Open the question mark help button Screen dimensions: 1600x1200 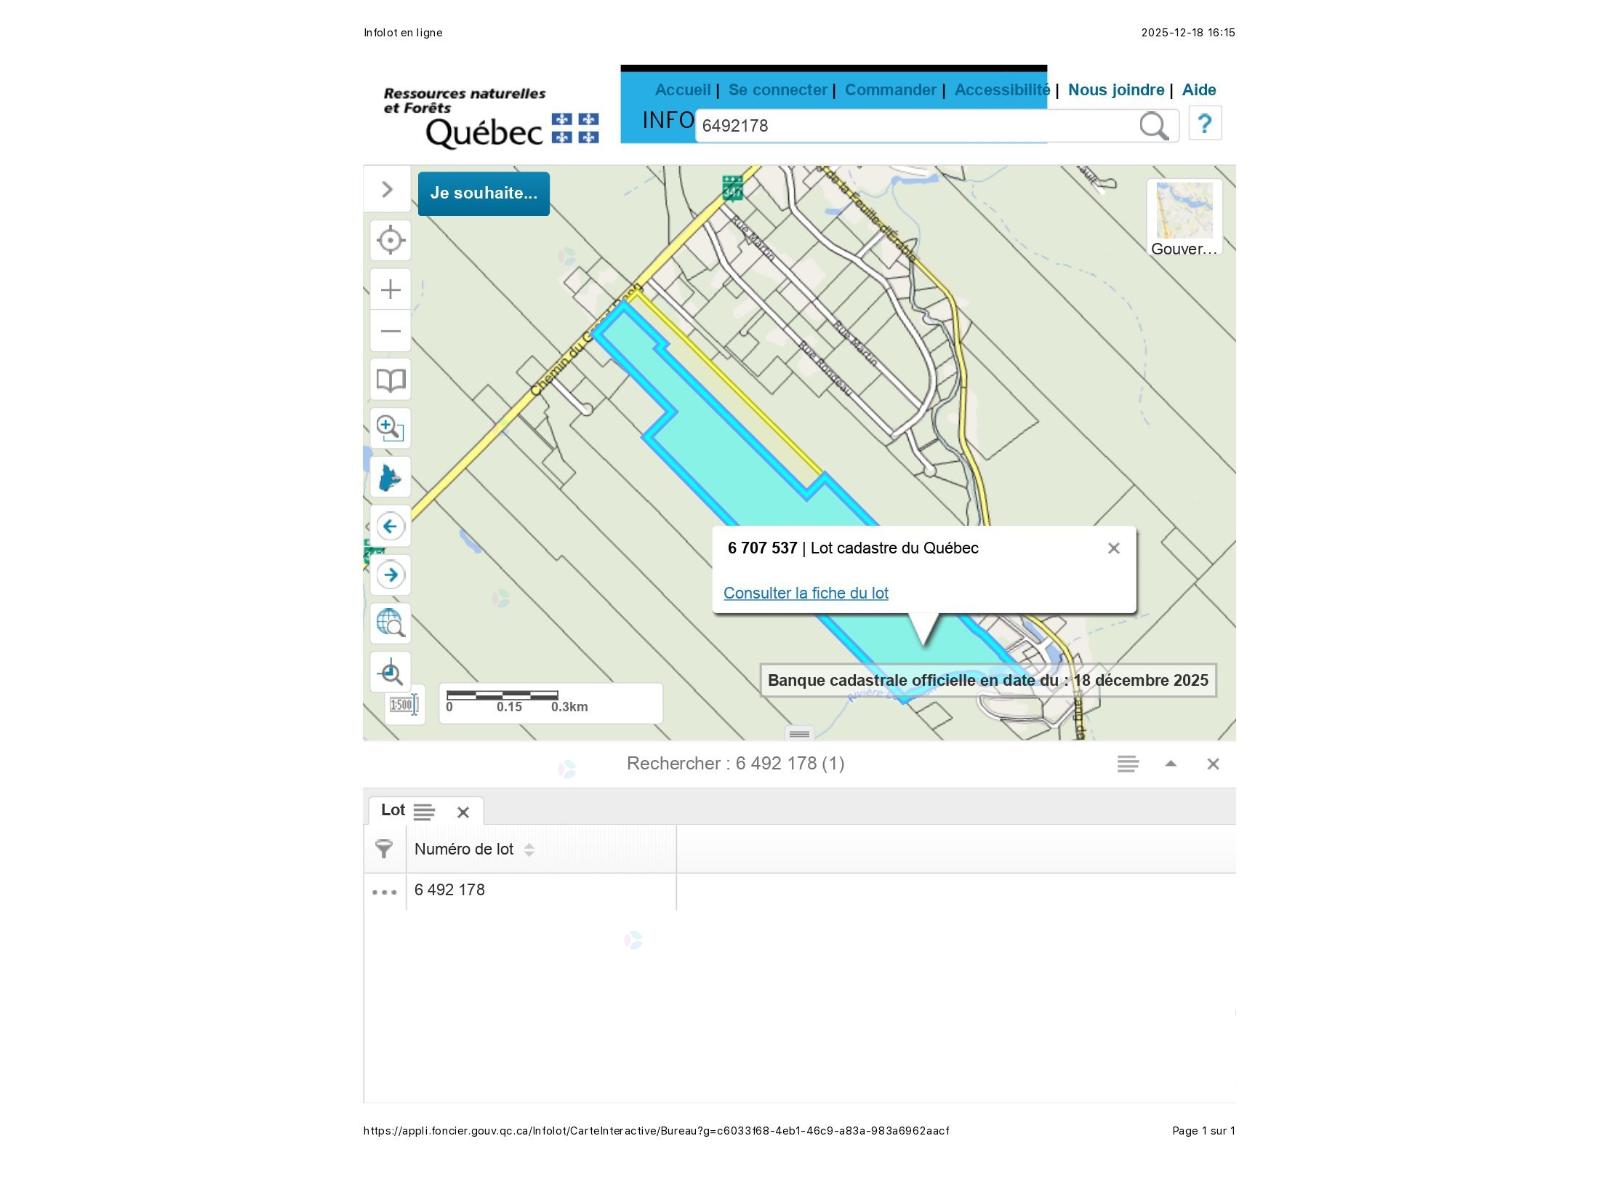(1204, 124)
